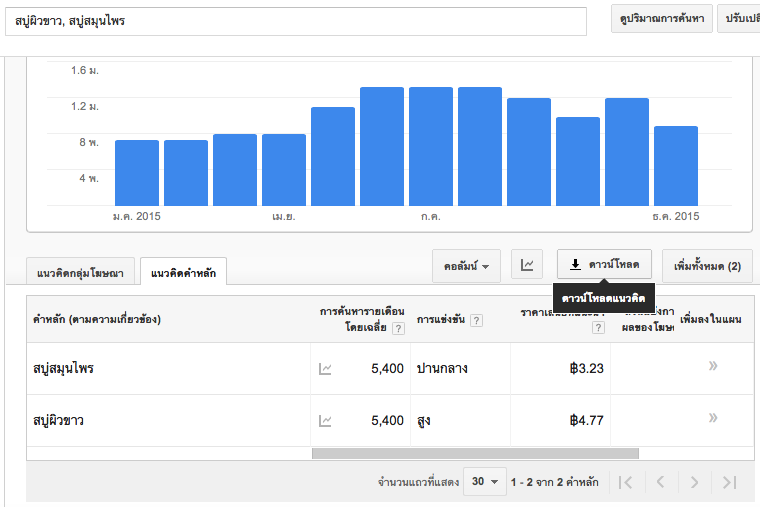760x507 pixels.
Task: Open rows-per-page dropdown showing 30
Action: (485, 482)
